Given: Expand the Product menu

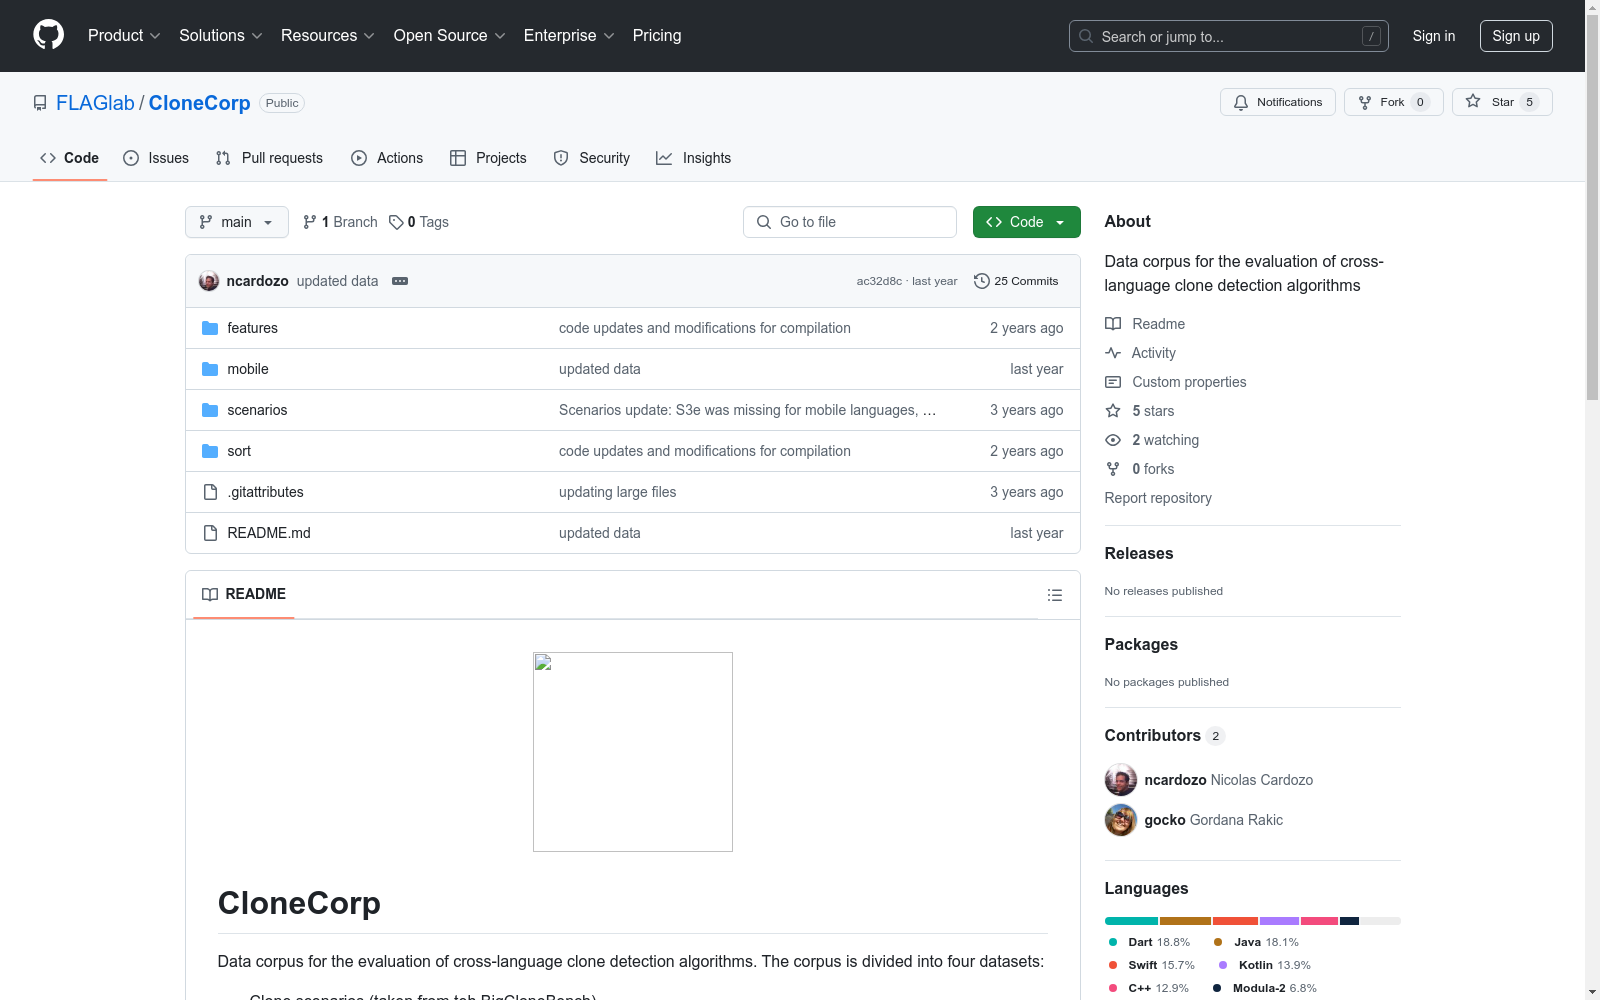Looking at the screenshot, I should point(124,36).
